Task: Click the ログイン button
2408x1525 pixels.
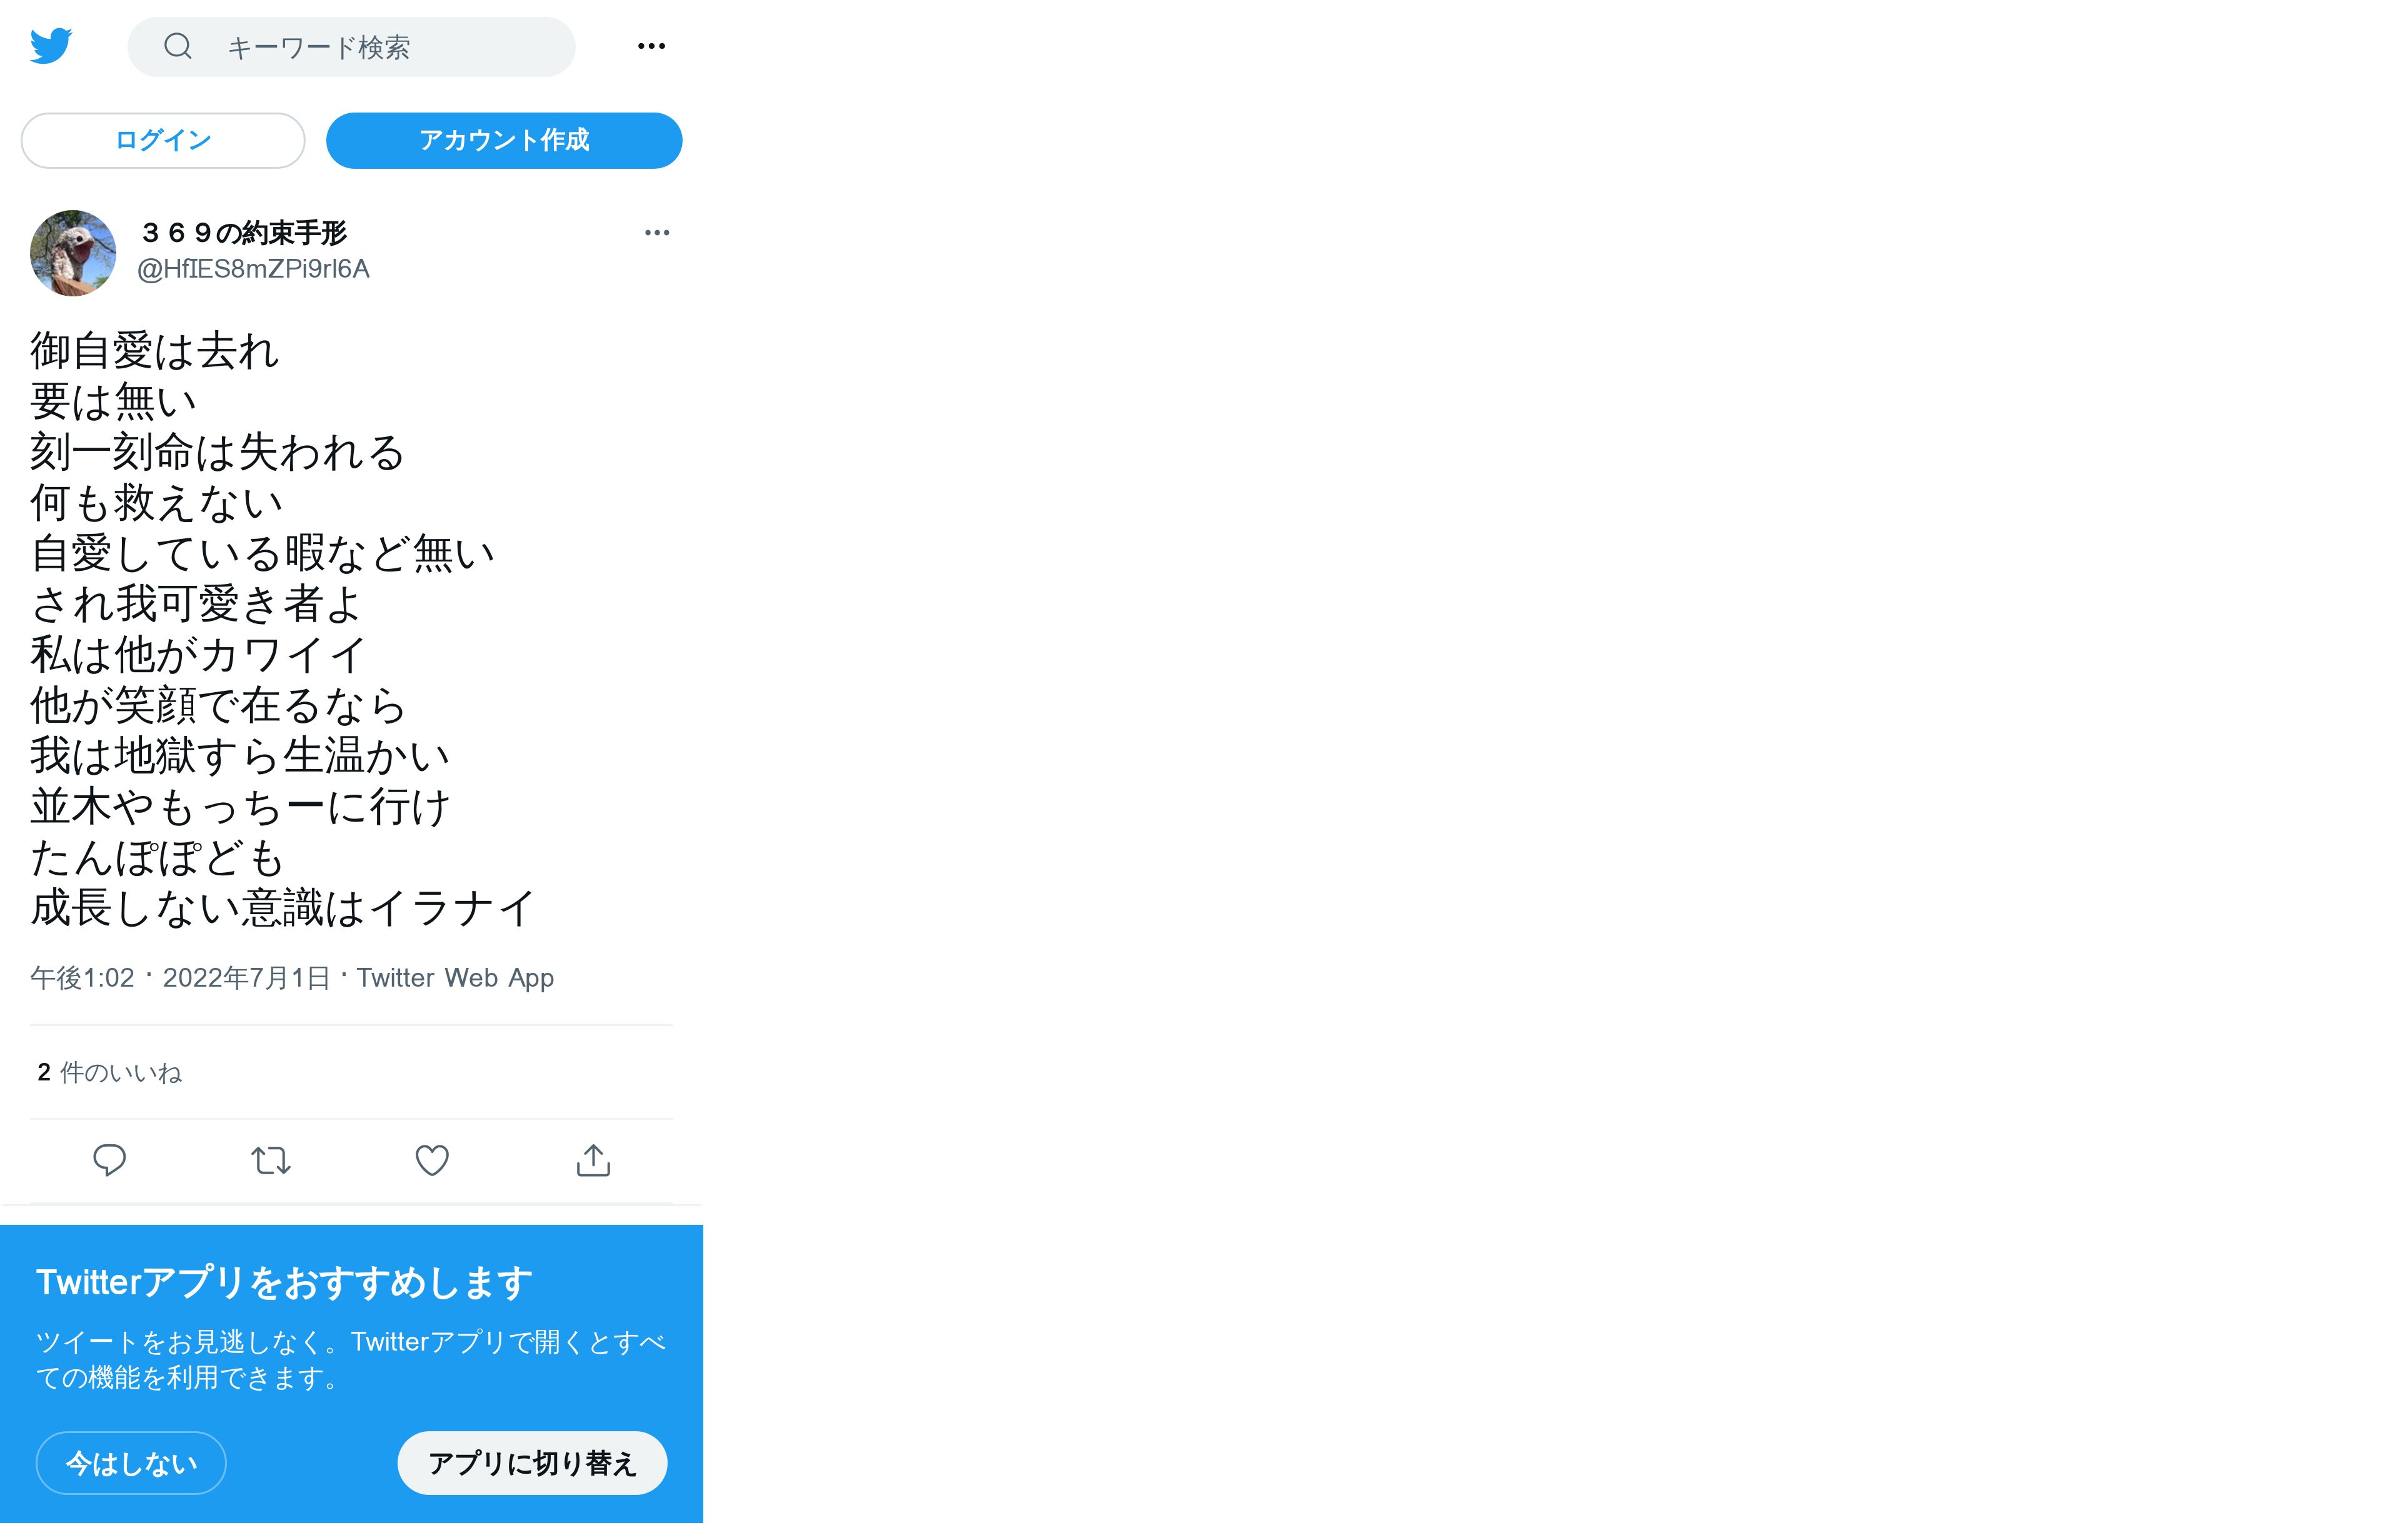Action: point(163,140)
